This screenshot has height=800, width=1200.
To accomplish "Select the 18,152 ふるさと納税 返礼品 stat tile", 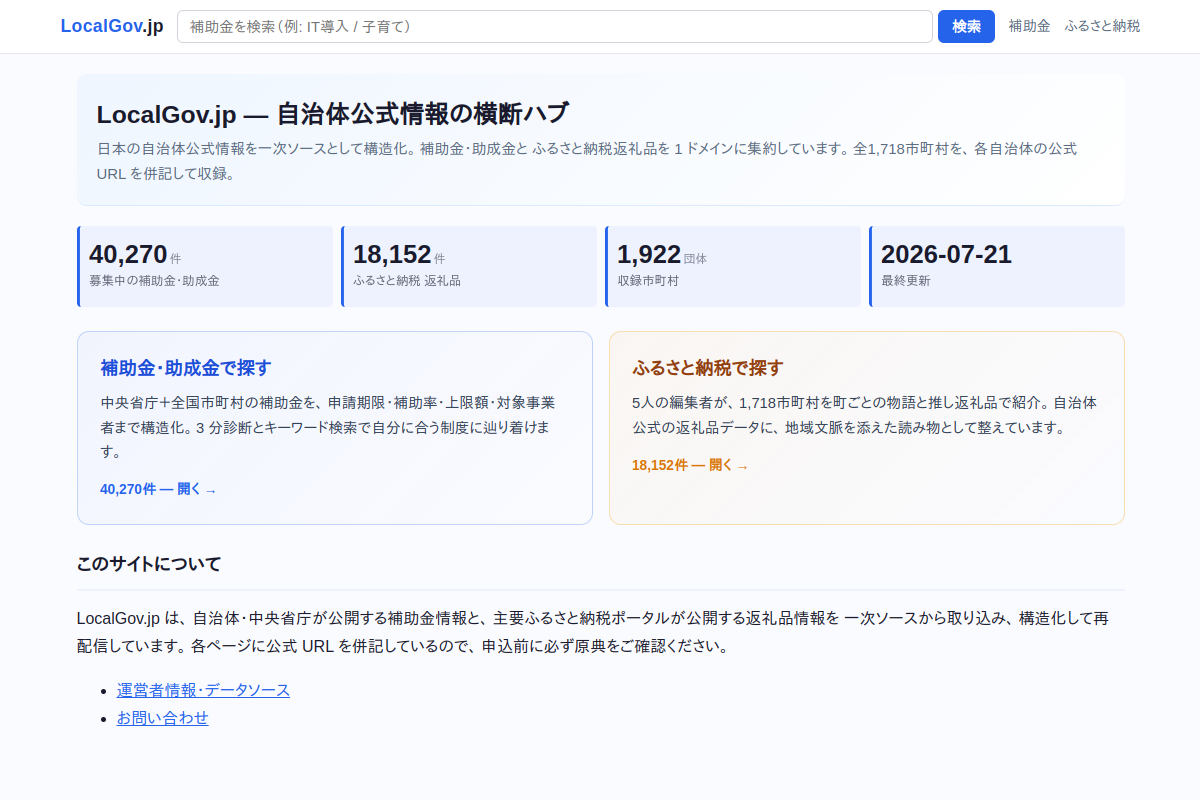I will click(x=469, y=266).
